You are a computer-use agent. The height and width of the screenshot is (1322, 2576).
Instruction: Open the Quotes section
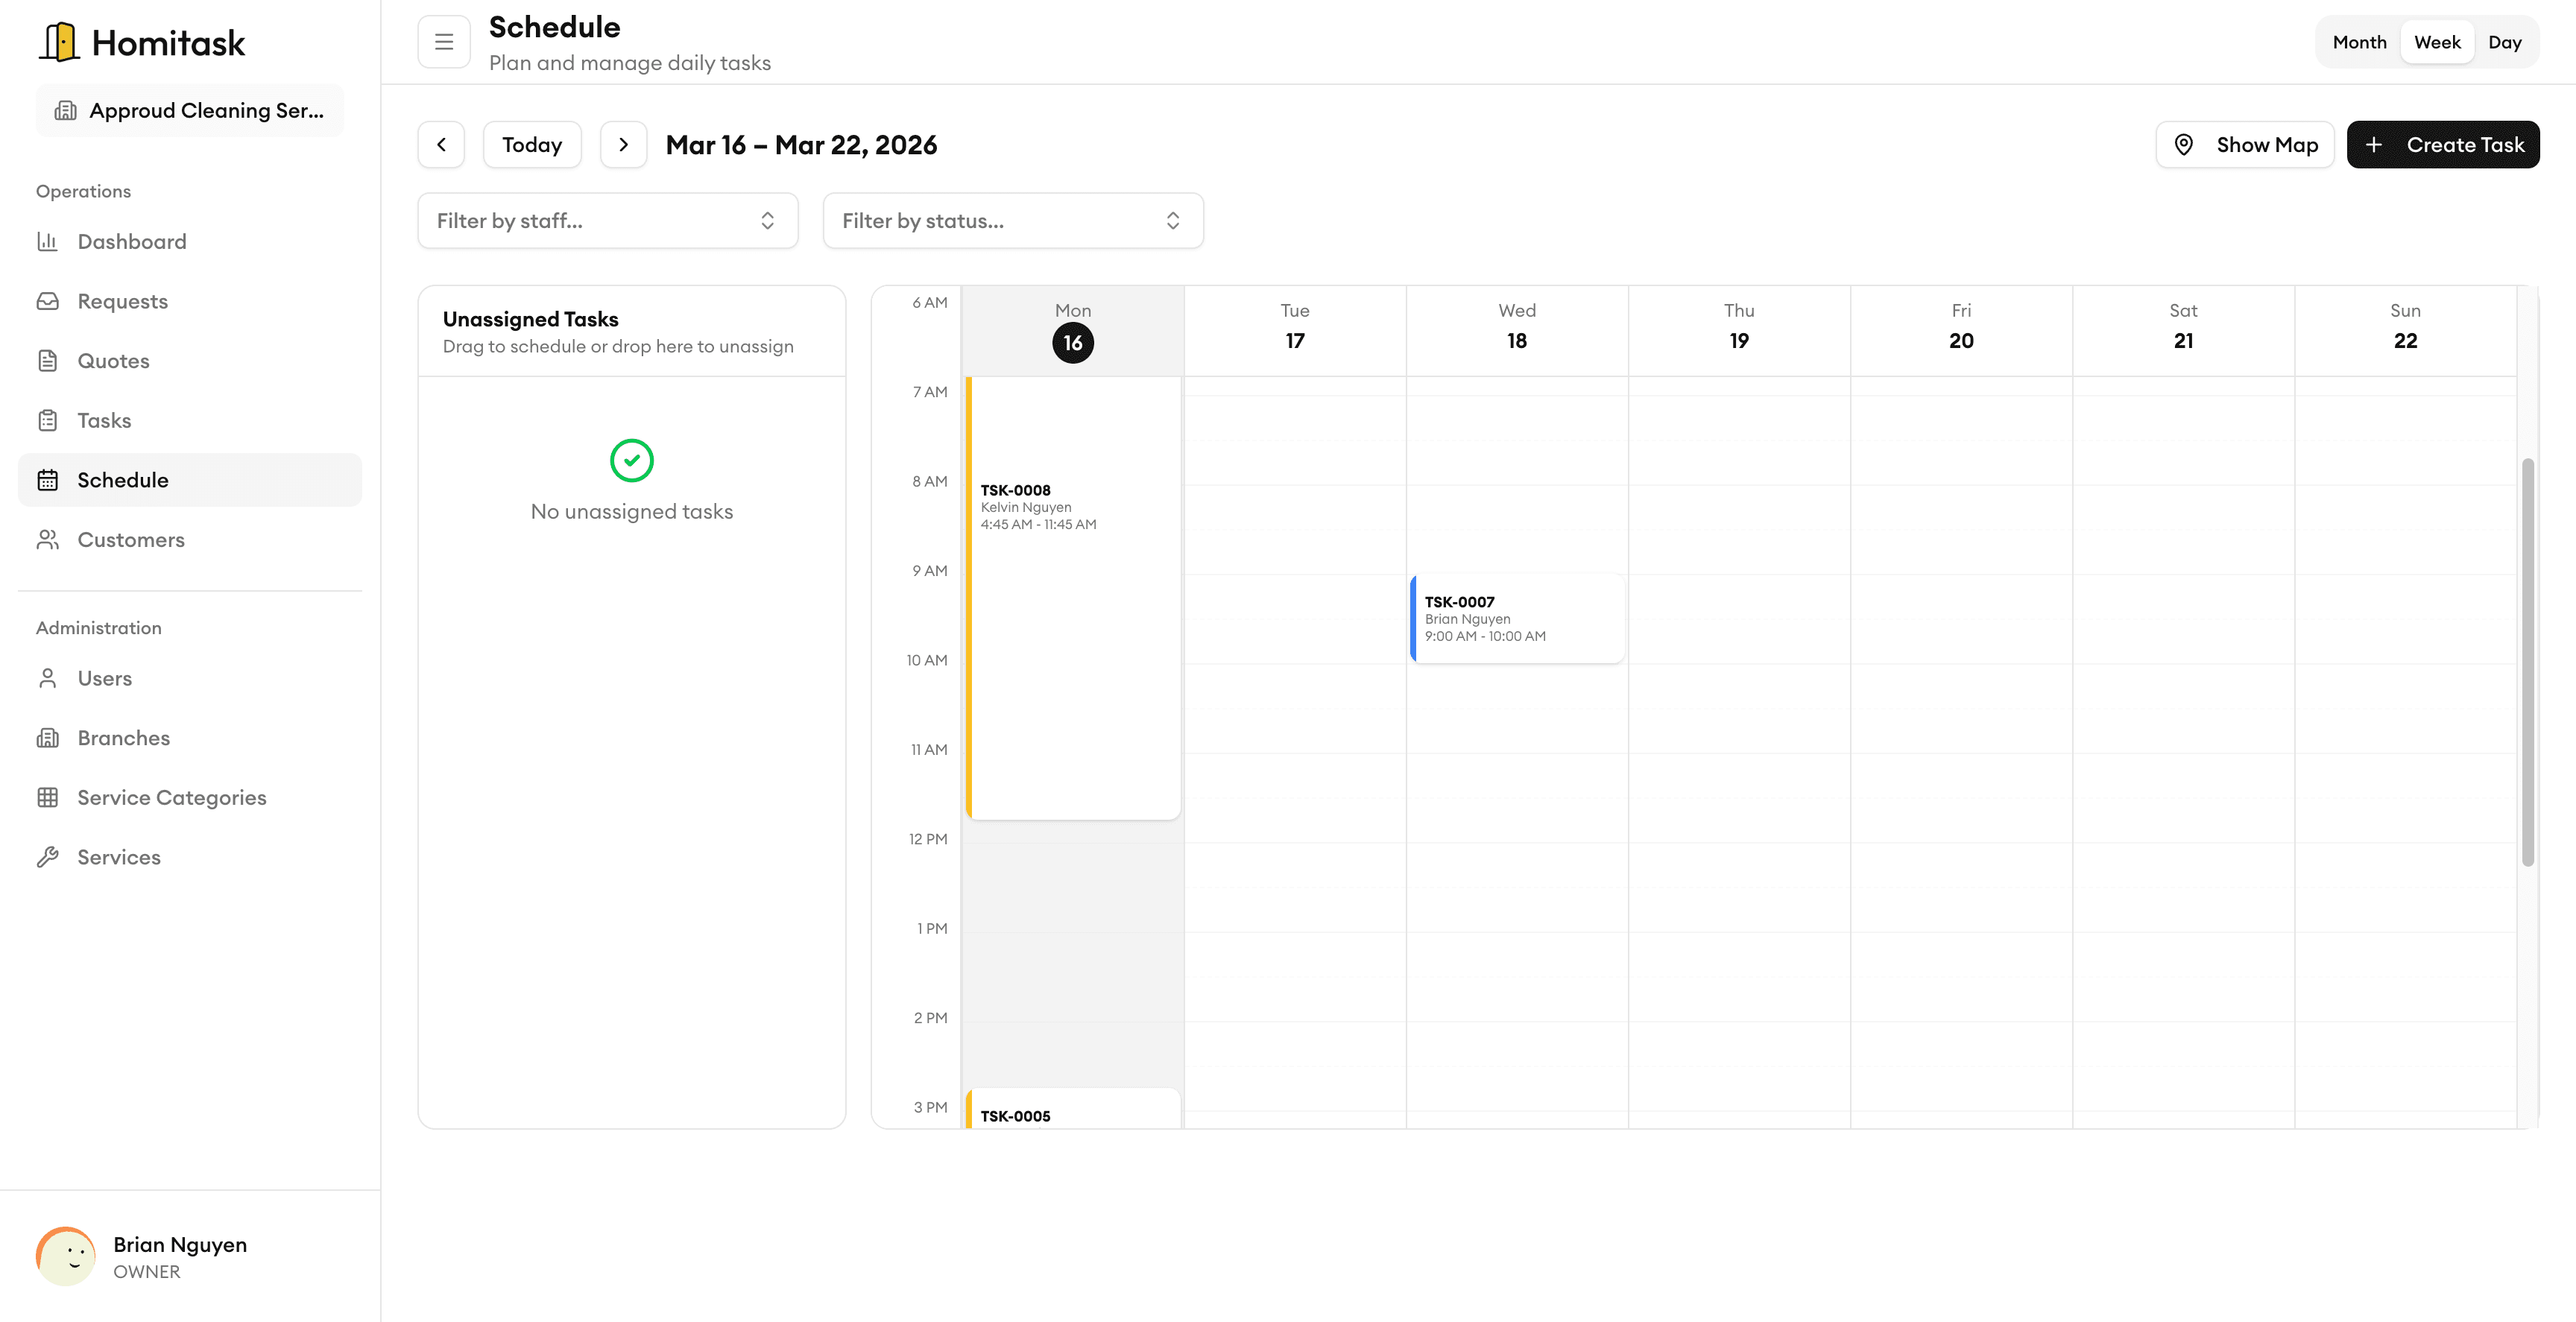click(114, 361)
